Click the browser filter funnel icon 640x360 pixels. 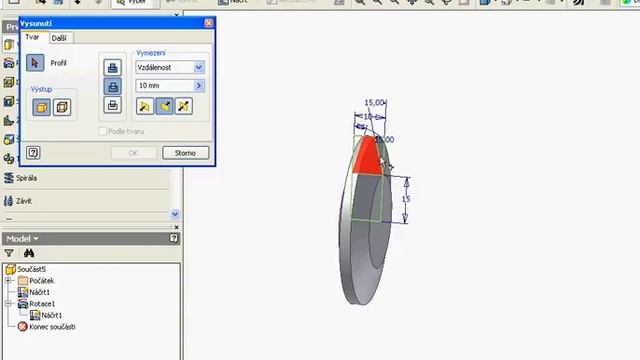point(9,253)
